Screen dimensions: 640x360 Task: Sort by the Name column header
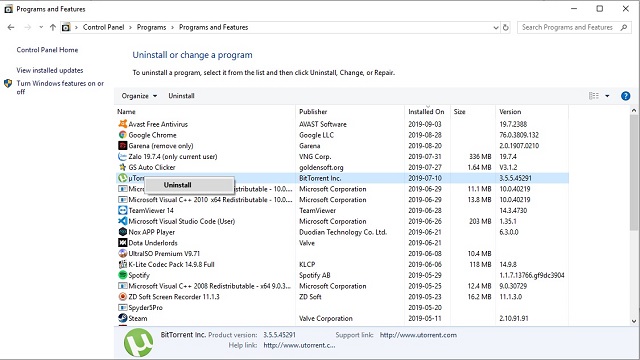[x=204, y=111]
